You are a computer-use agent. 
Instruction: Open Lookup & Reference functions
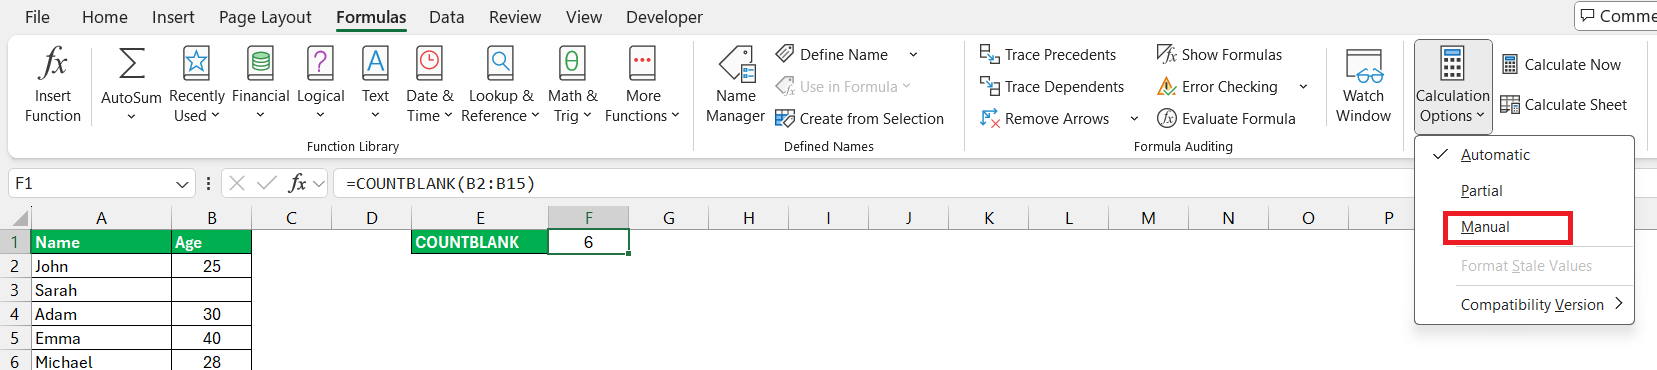502,85
